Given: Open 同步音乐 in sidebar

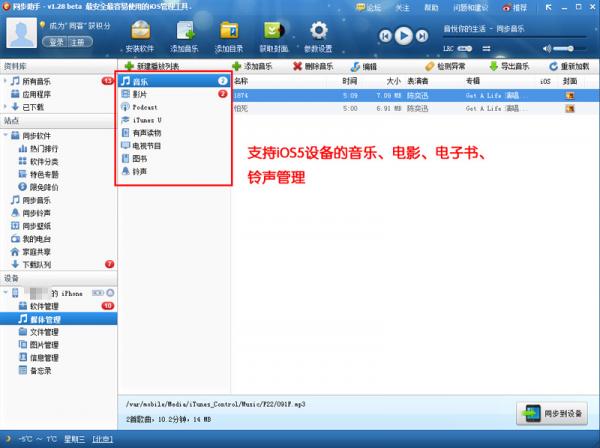Looking at the screenshot, I should [31, 200].
